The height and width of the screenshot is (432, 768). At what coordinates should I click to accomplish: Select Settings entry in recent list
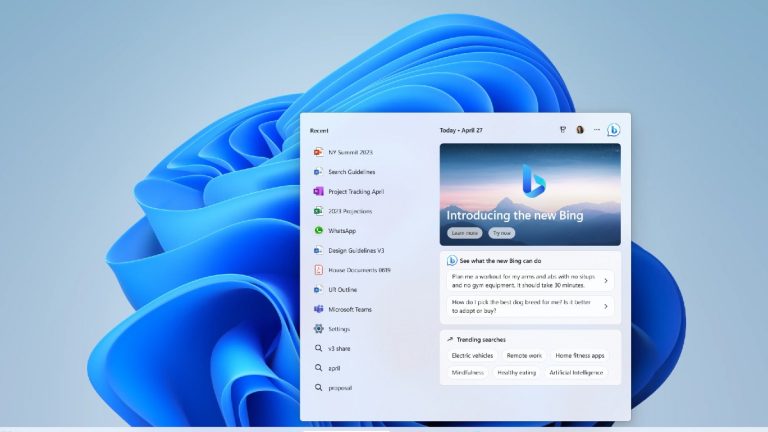tap(339, 329)
